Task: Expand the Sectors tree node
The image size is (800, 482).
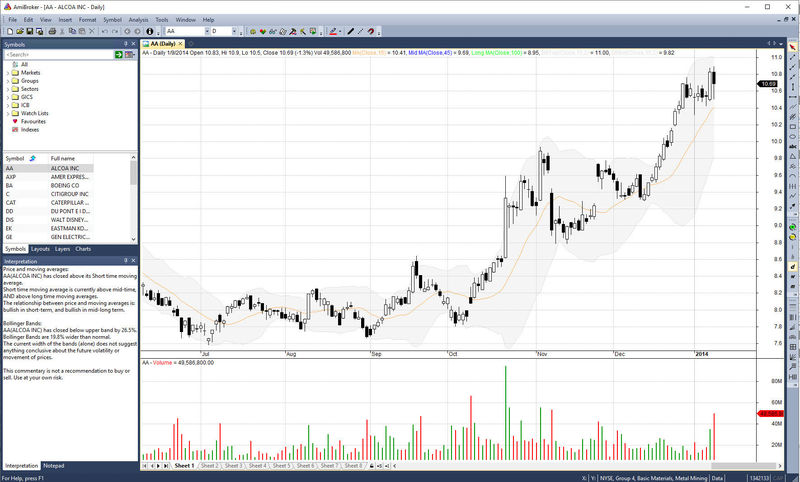Action: 7,89
